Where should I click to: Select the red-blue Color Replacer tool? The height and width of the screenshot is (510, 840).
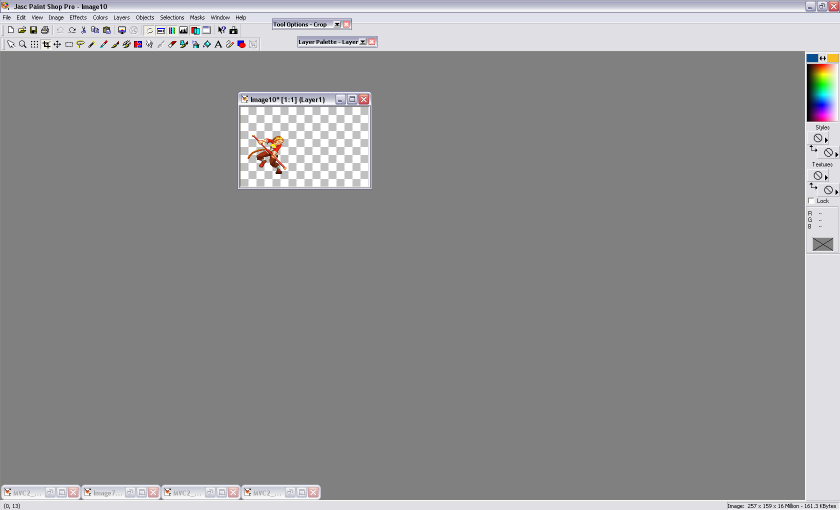(x=138, y=44)
